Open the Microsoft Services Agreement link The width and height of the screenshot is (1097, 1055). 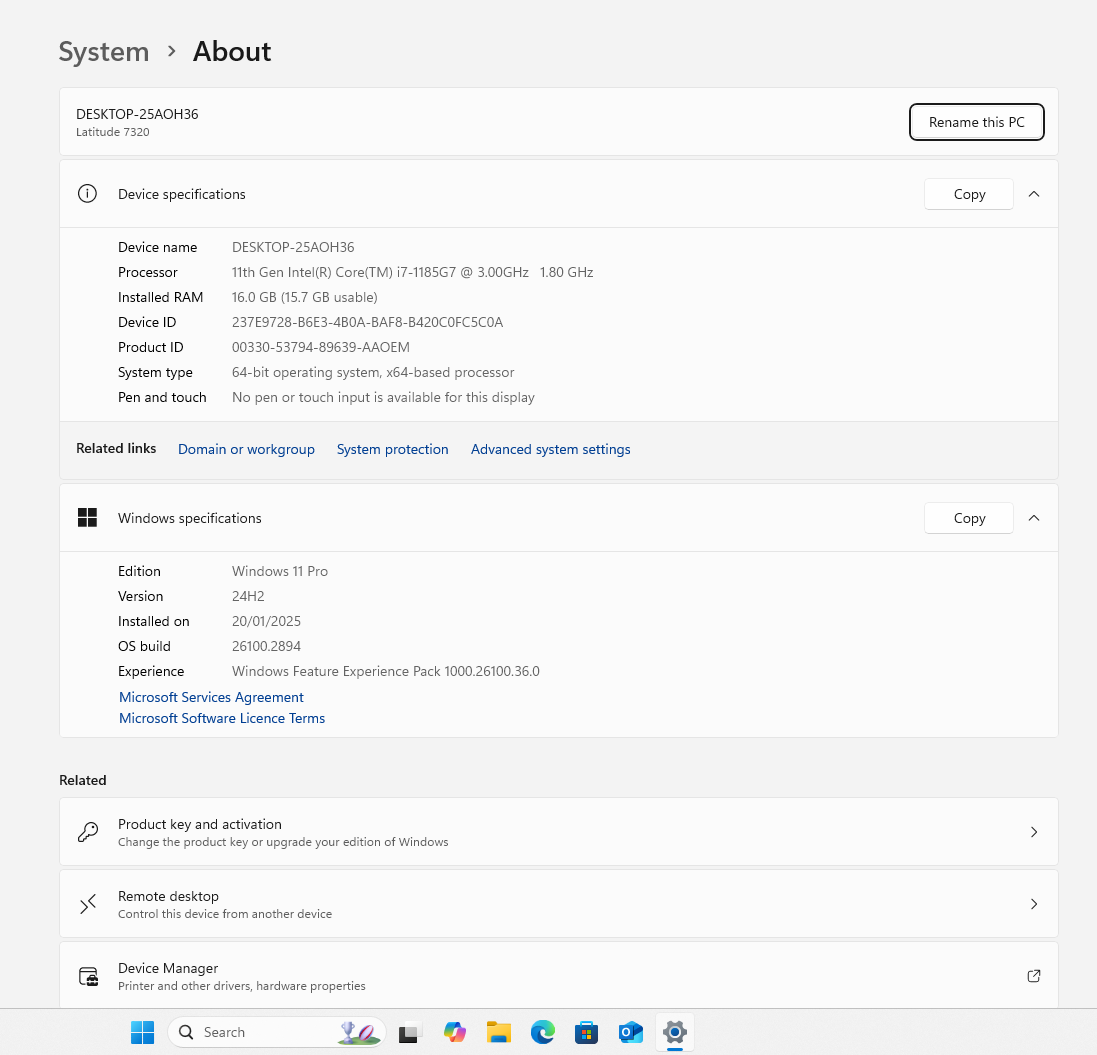211,697
